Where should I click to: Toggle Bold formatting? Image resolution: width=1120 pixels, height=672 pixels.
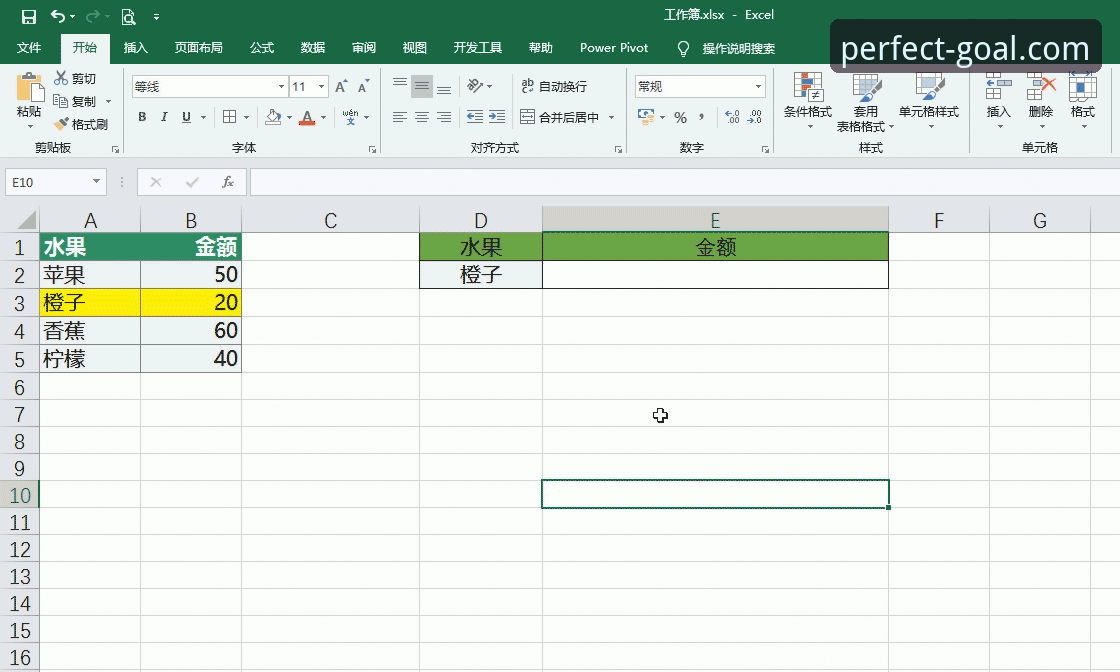click(x=142, y=116)
